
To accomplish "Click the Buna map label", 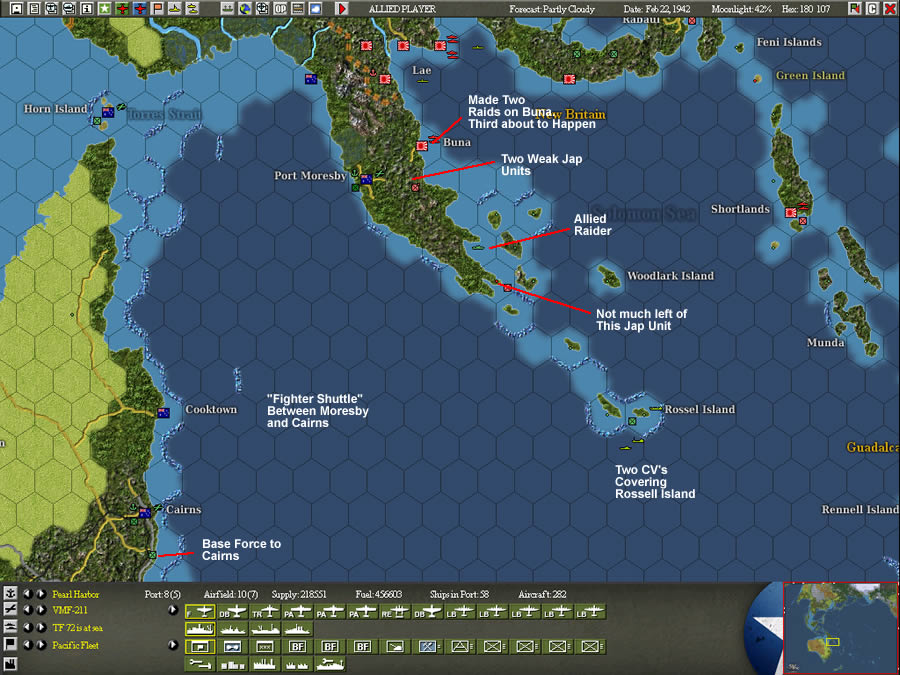I will coord(457,142).
